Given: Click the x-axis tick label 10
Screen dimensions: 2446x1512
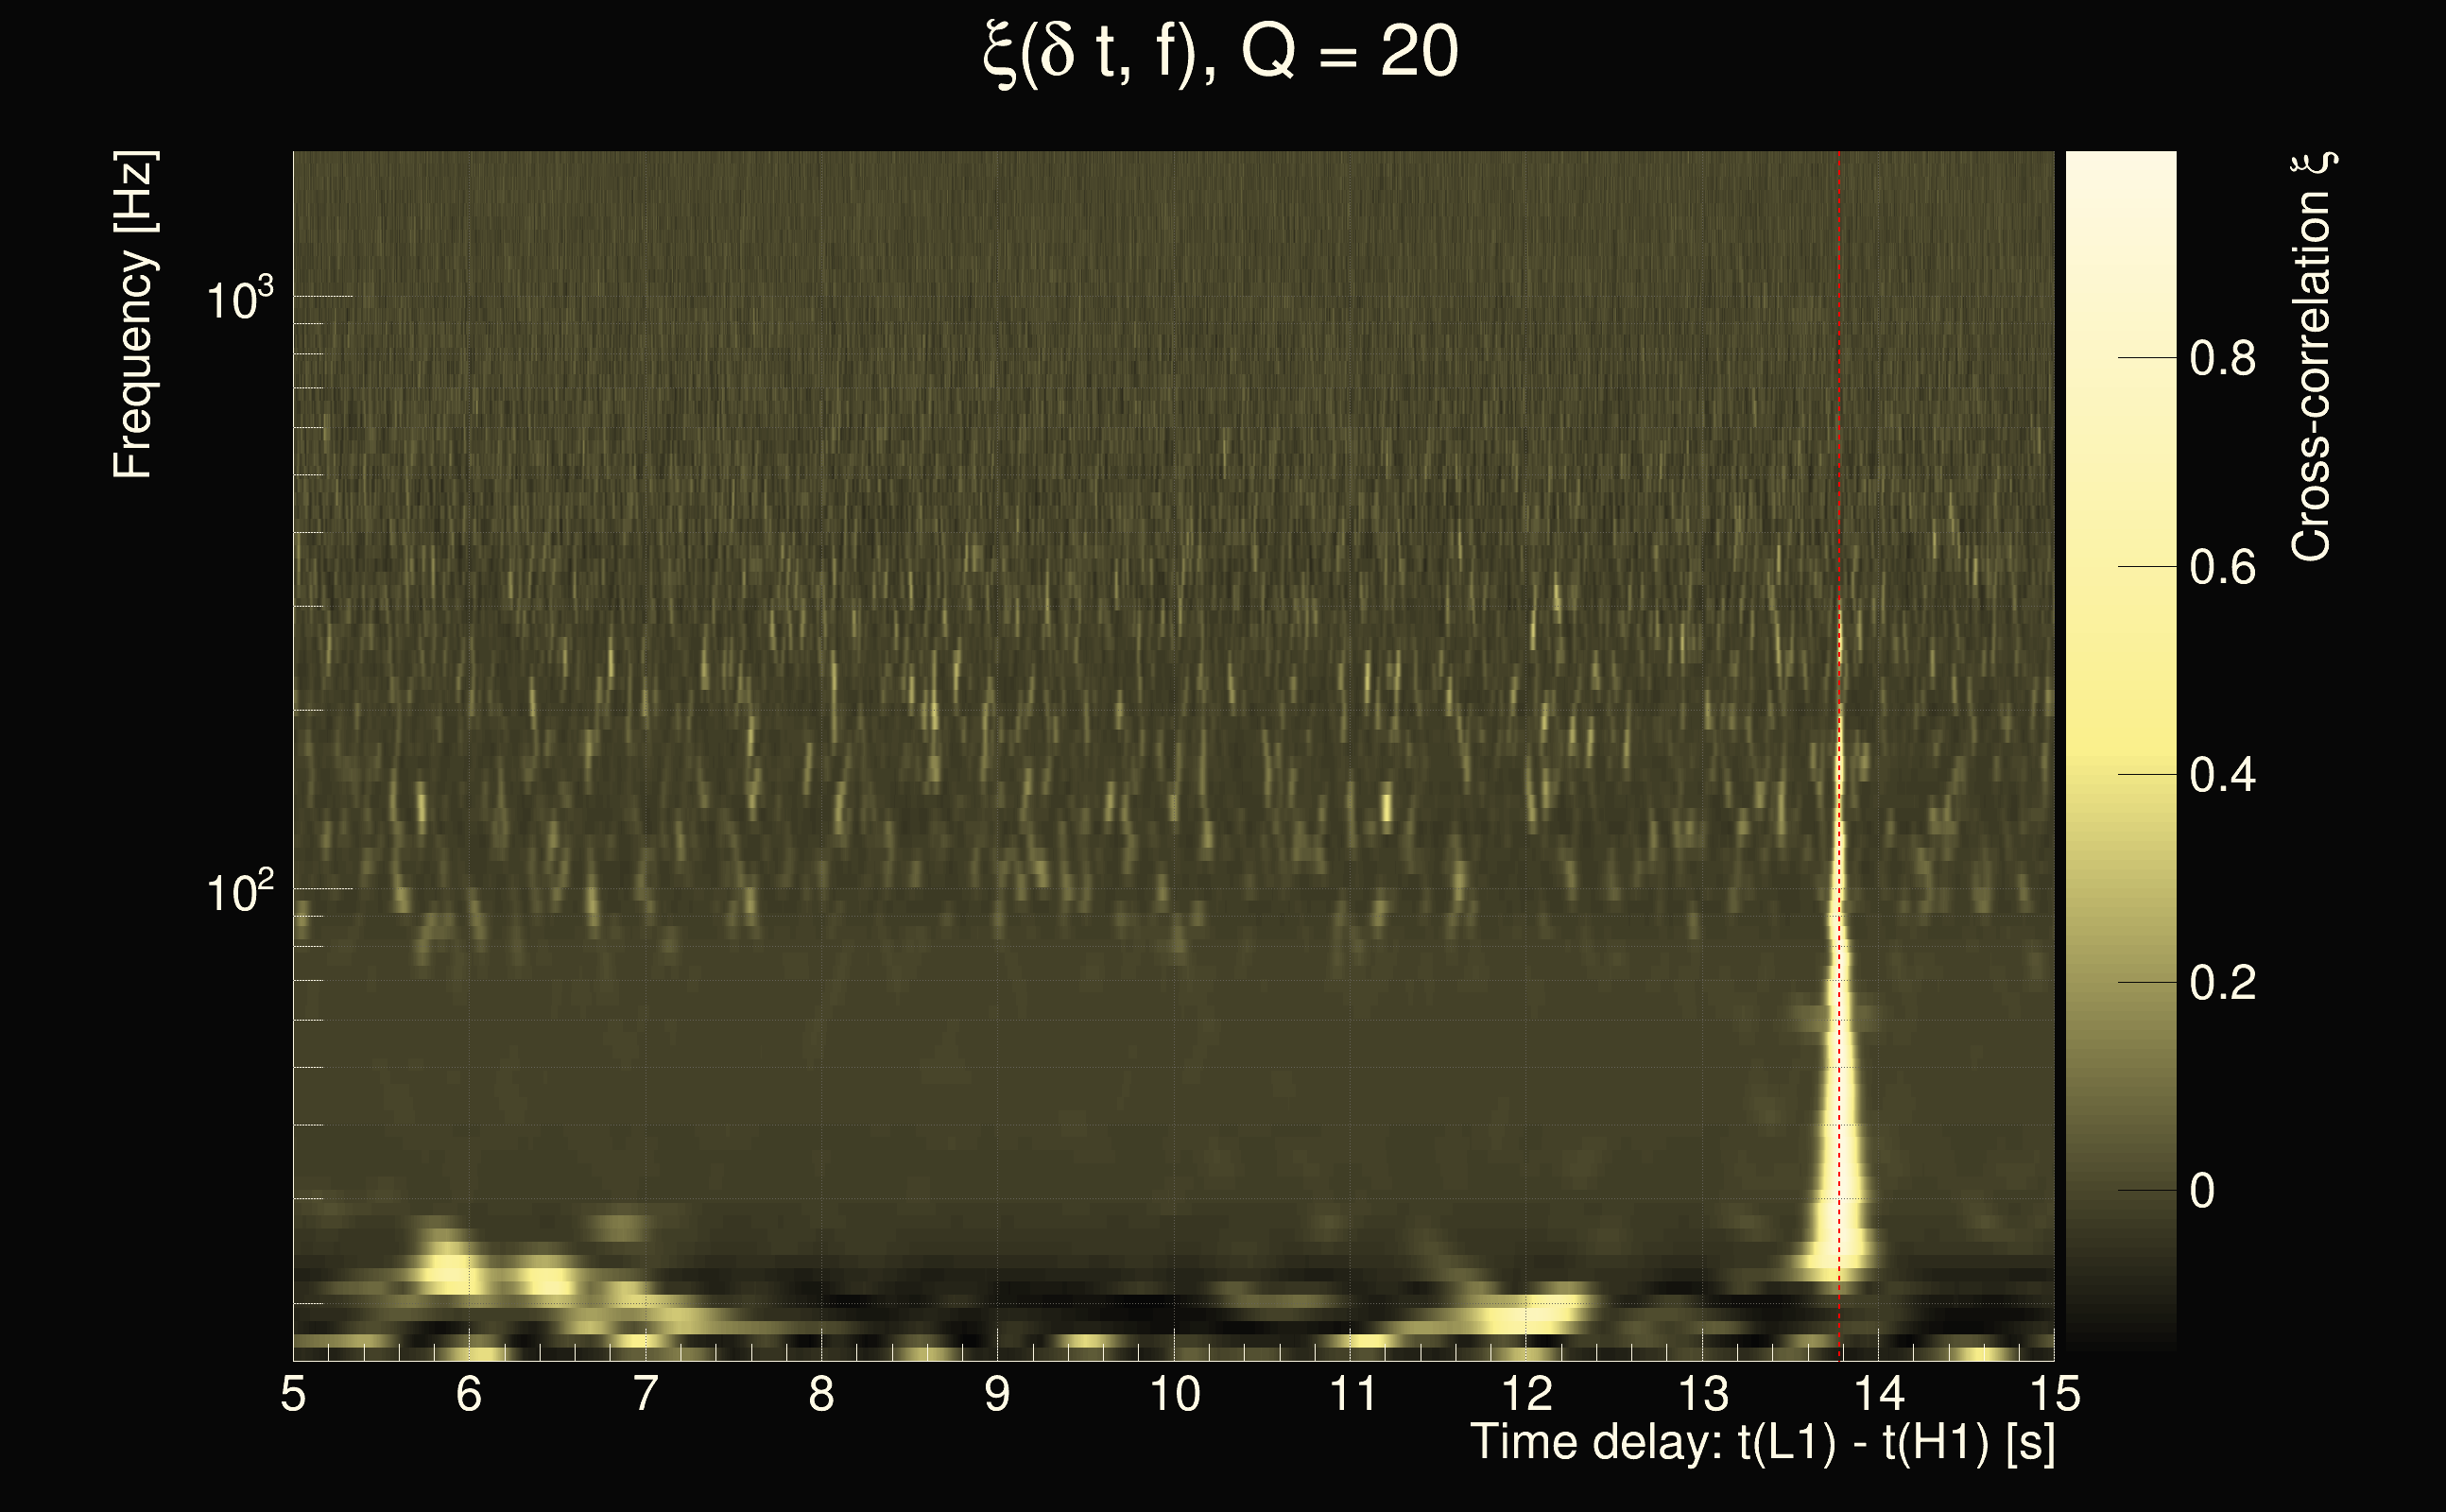Looking at the screenshot, I should tap(1174, 1394).
